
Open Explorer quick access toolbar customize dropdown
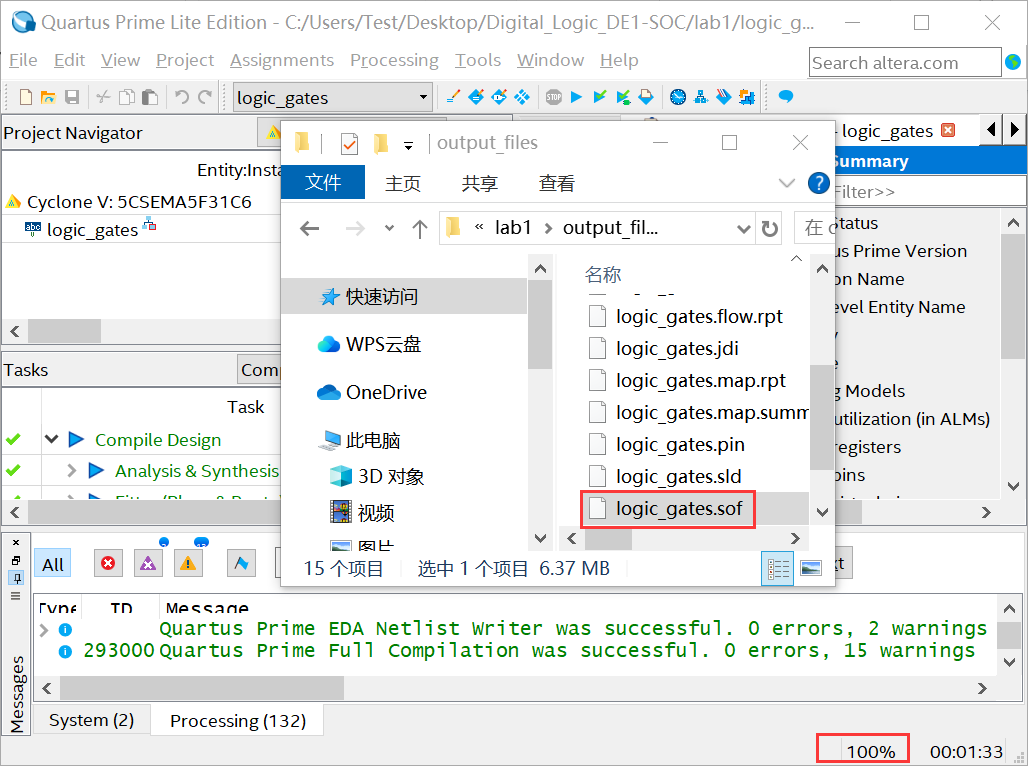(408, 145)
